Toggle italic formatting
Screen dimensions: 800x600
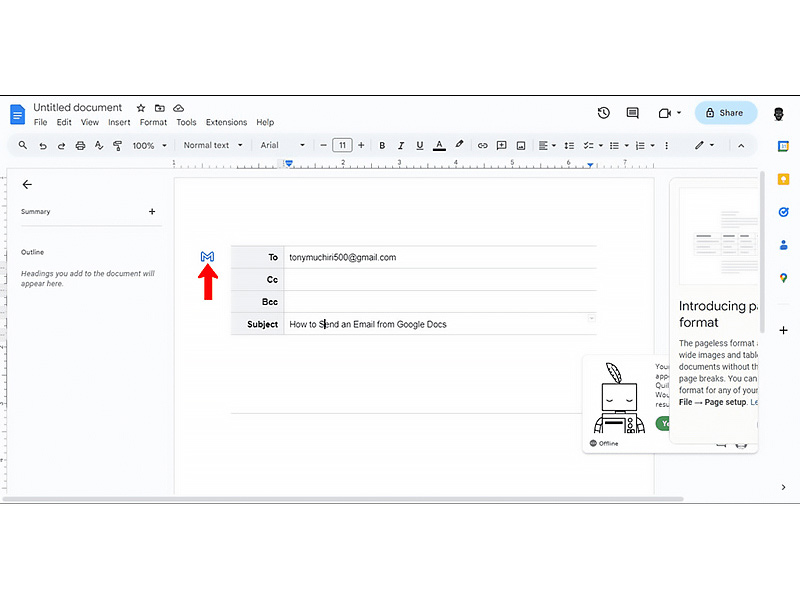click(x=401, y=145)
